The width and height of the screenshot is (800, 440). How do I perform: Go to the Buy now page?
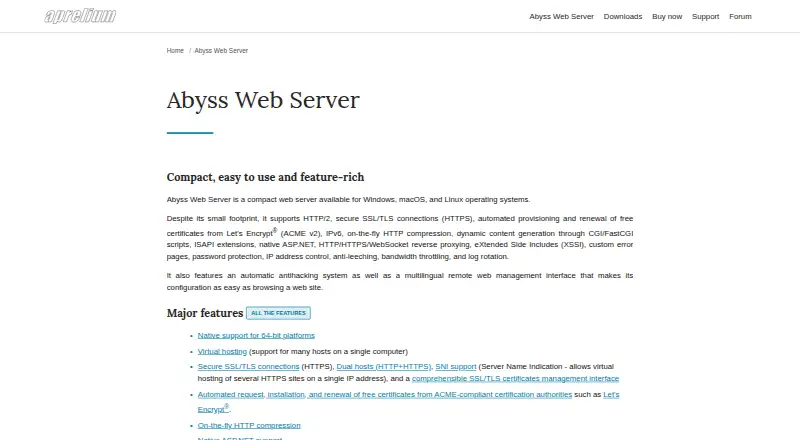(667, 16)
